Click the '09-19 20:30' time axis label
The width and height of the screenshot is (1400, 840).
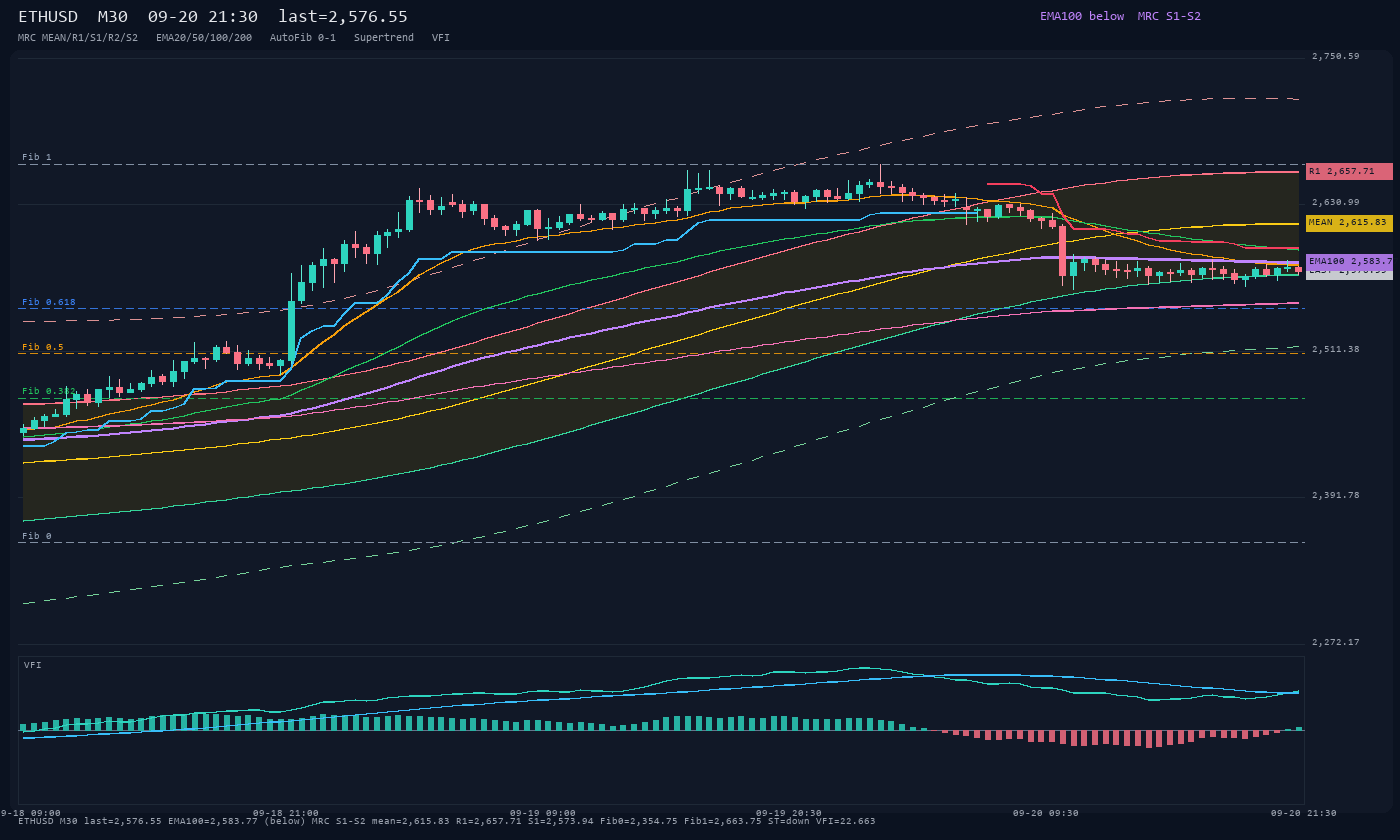789,813
